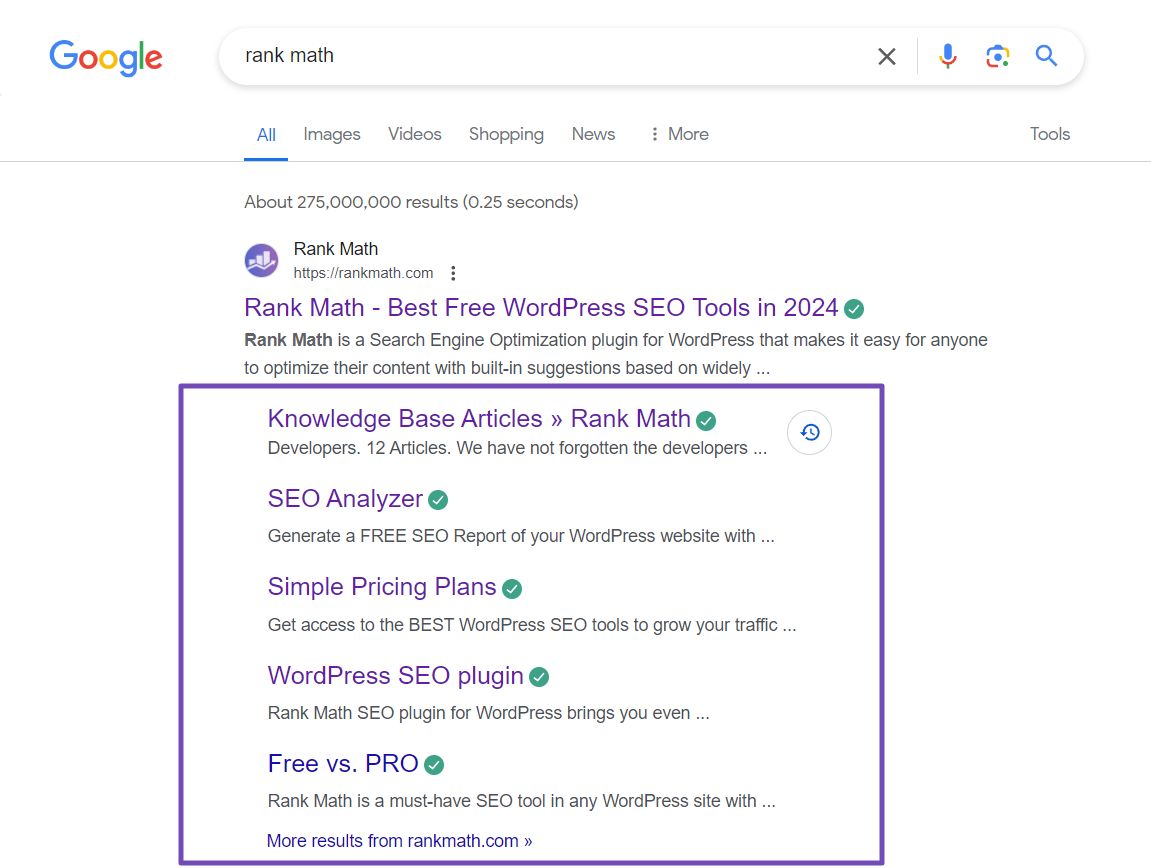Clear the search query with the X icon
1151x868 pixels.
pyautogui.click(x=886, y=56)
